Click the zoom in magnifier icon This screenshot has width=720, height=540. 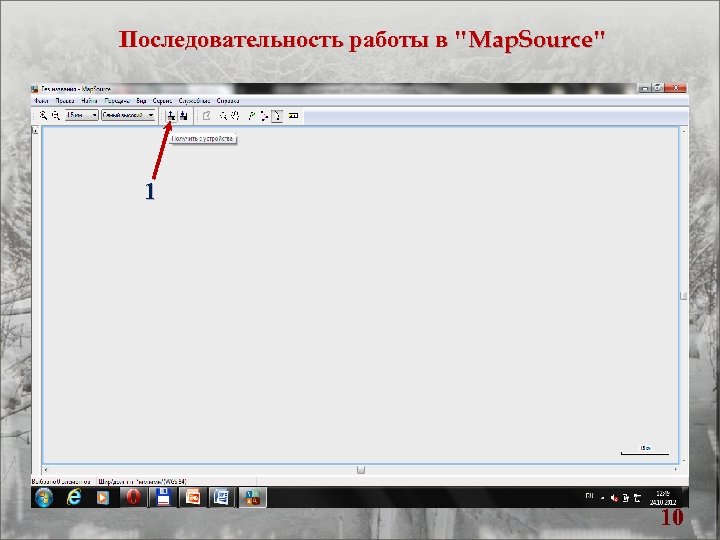(43, 115)
